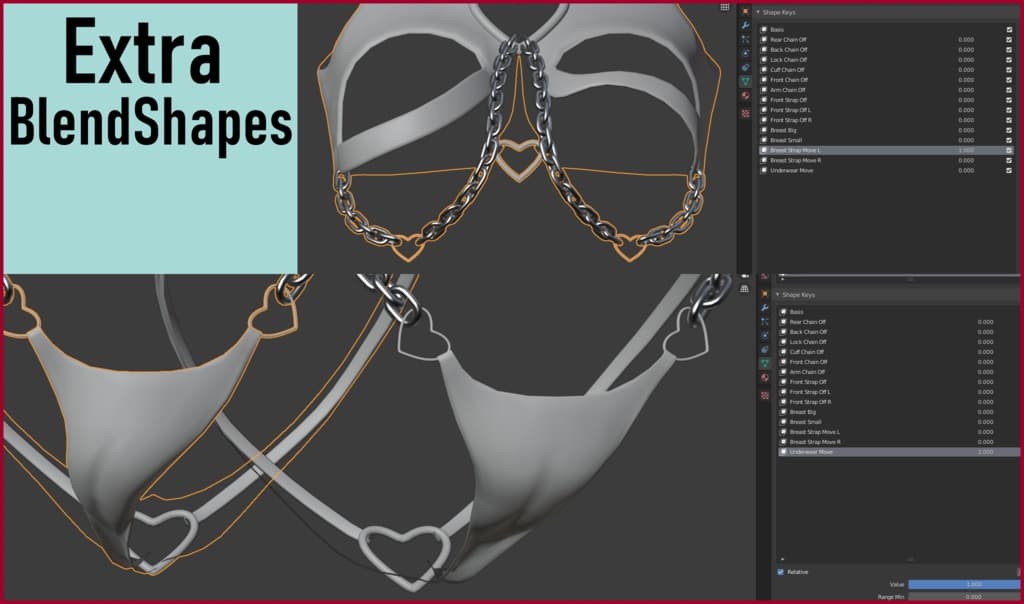
Task: Adjust the blue Value slider
Action: pyautogui.click(x=964, y=584)
